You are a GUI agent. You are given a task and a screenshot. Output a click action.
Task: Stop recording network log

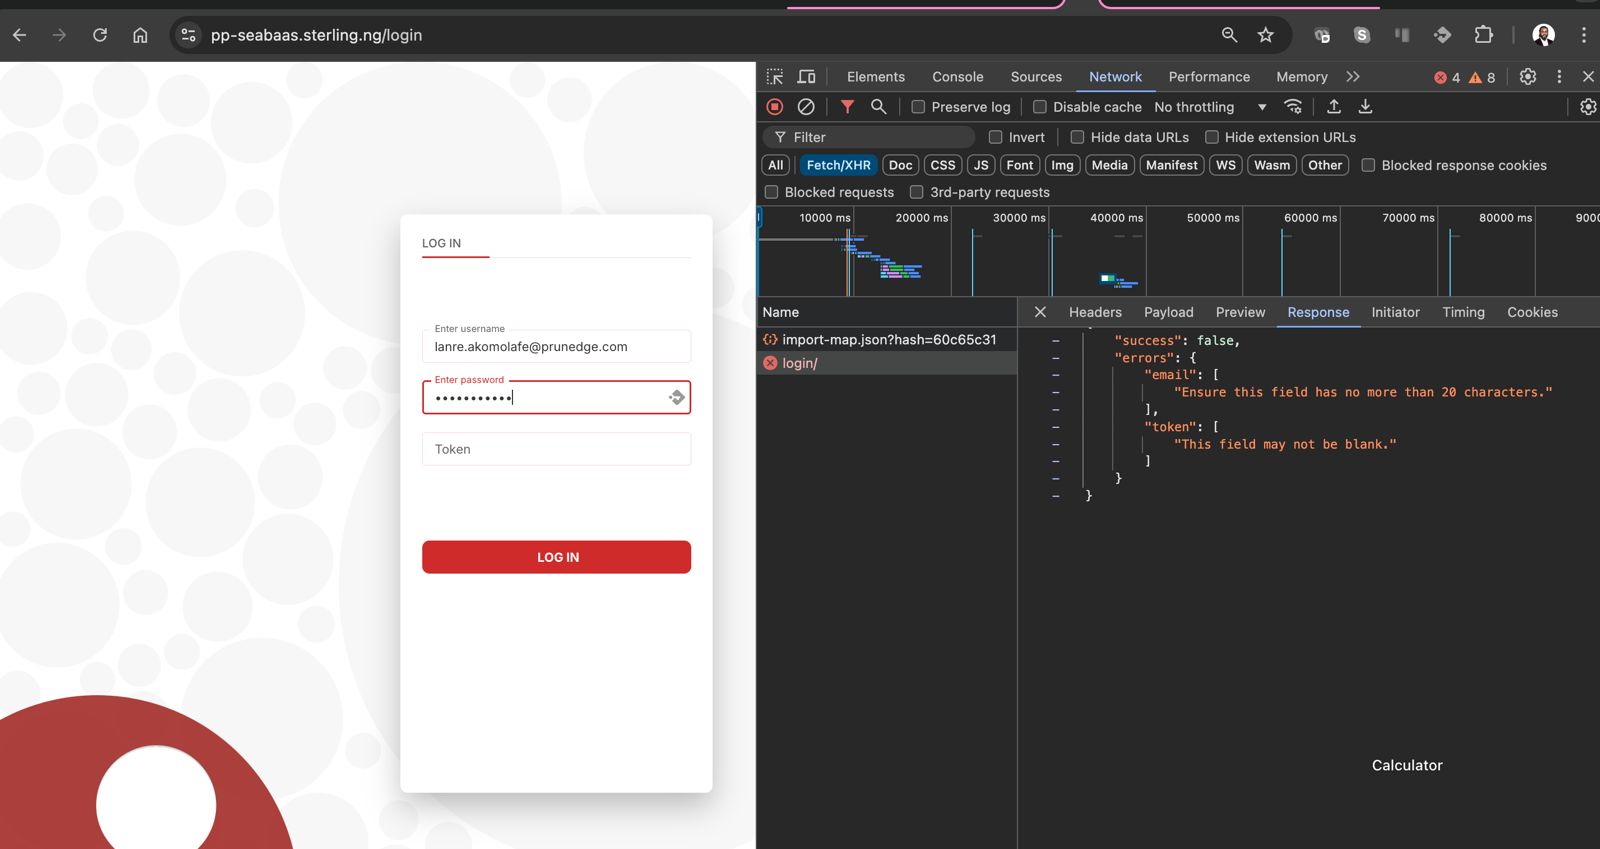point(775,107)
